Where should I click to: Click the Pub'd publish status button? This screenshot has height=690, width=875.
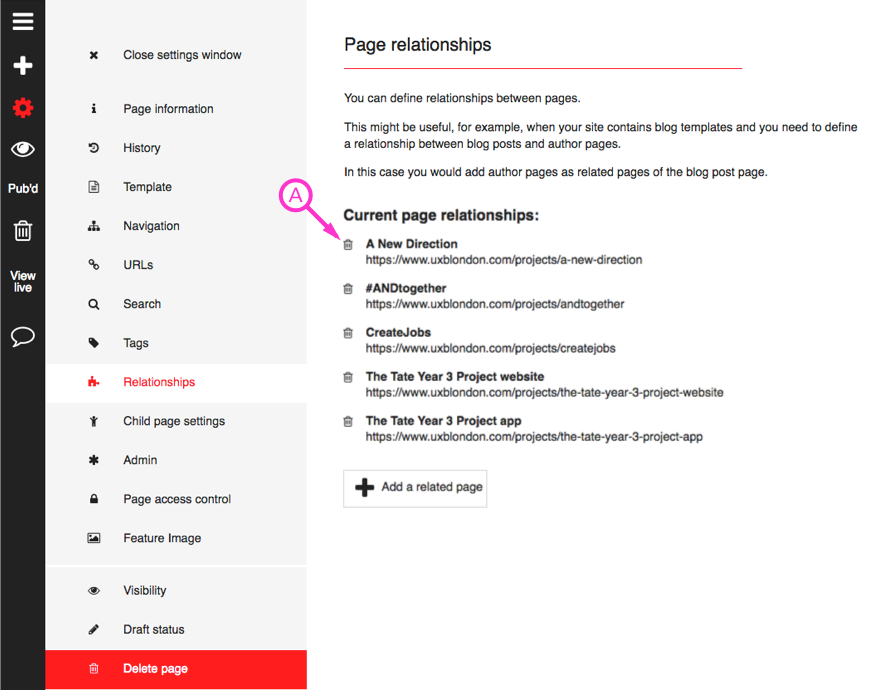tap(23, 189)
